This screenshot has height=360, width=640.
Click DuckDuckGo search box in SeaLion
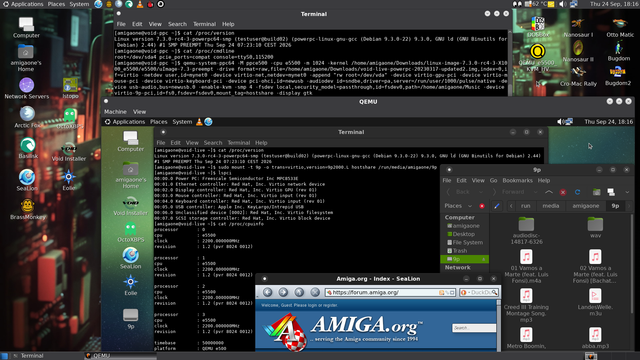click(x=478, y=293)
